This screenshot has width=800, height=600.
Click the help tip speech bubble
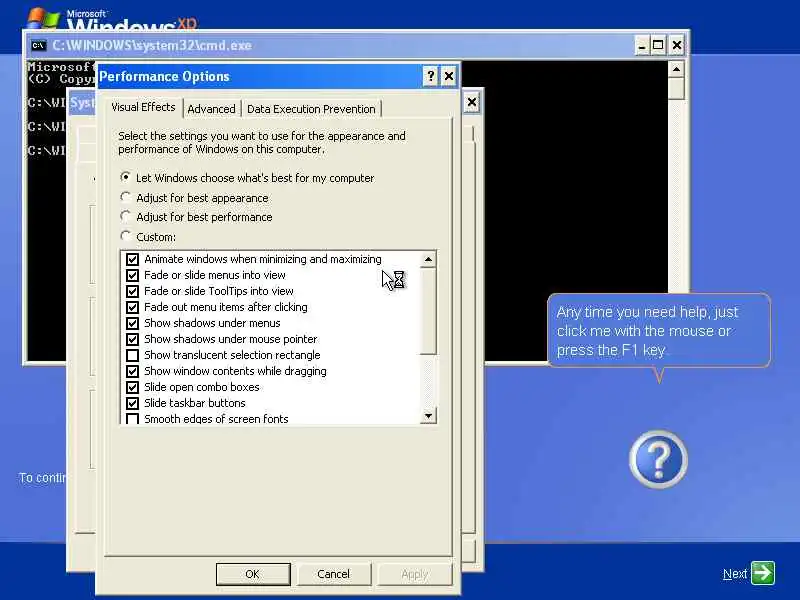[659, 331]
